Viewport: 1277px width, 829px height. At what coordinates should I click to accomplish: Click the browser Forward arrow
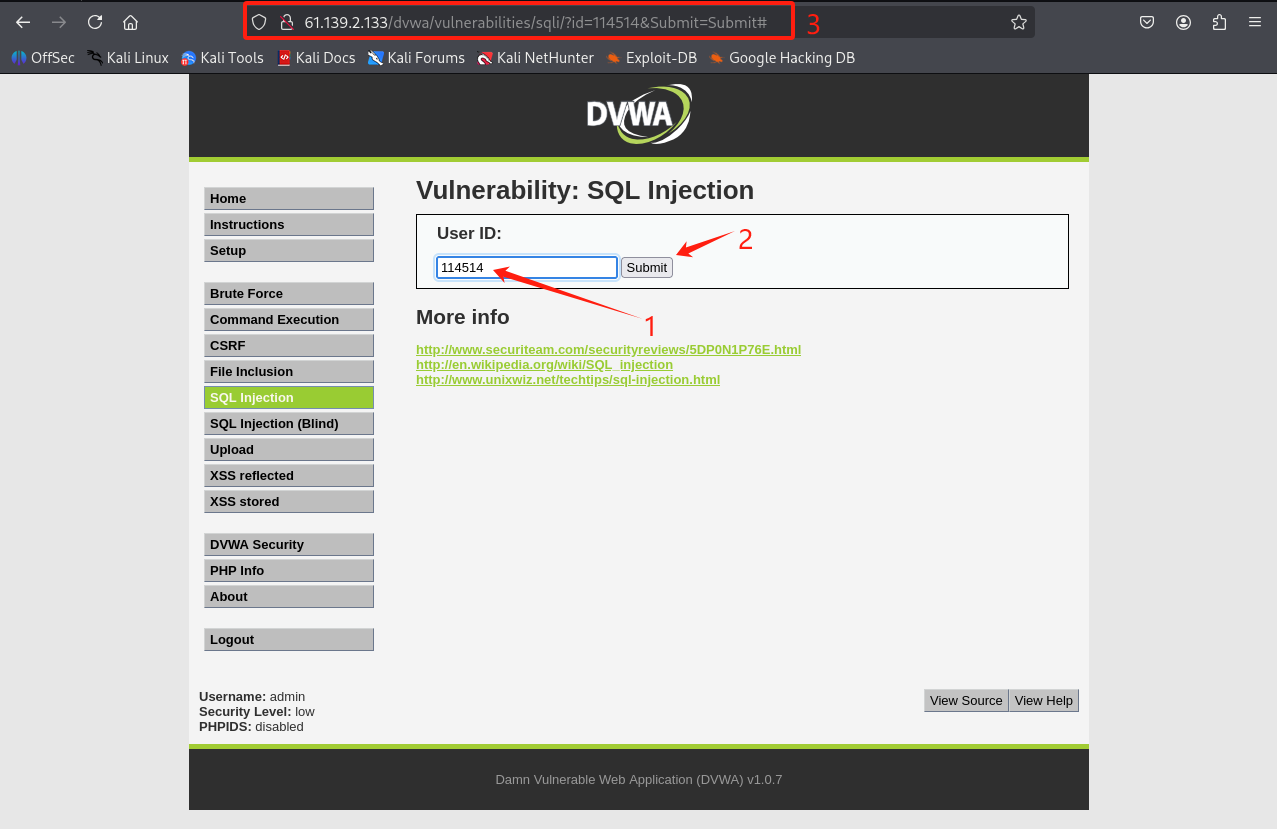pos(59,22)
